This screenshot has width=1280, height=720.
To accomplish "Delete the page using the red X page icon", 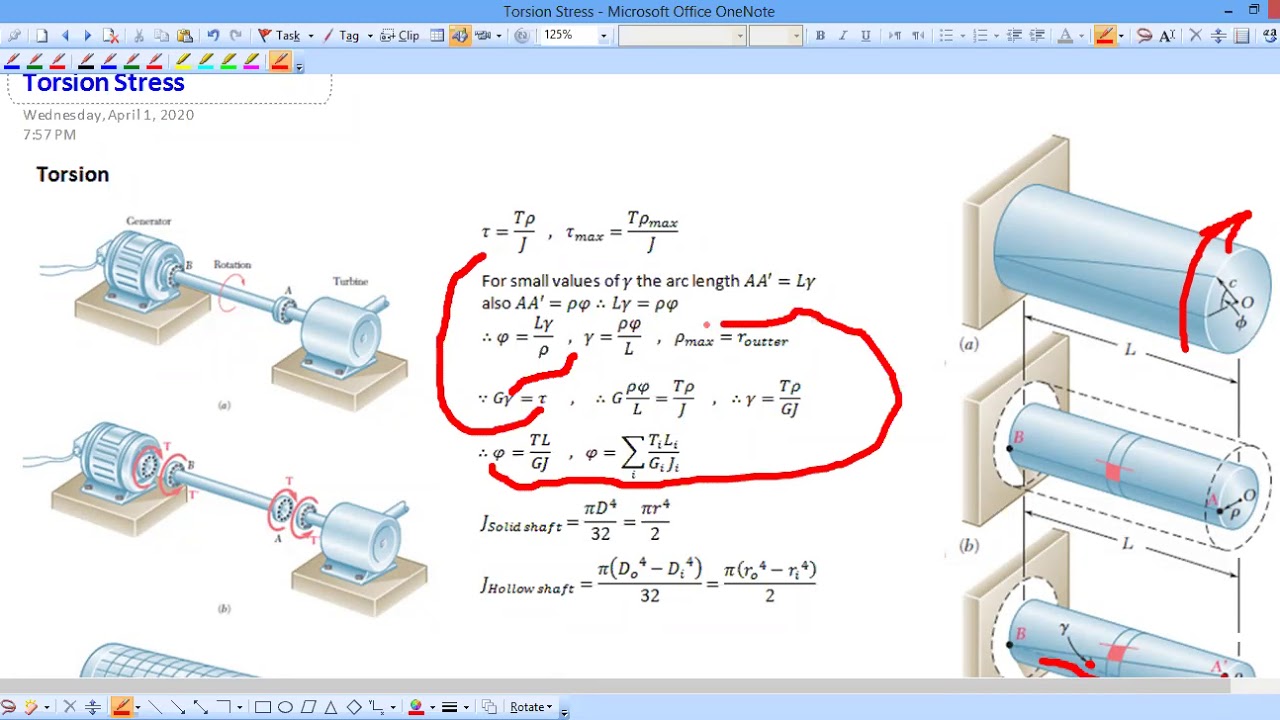I will click(111, 35).
